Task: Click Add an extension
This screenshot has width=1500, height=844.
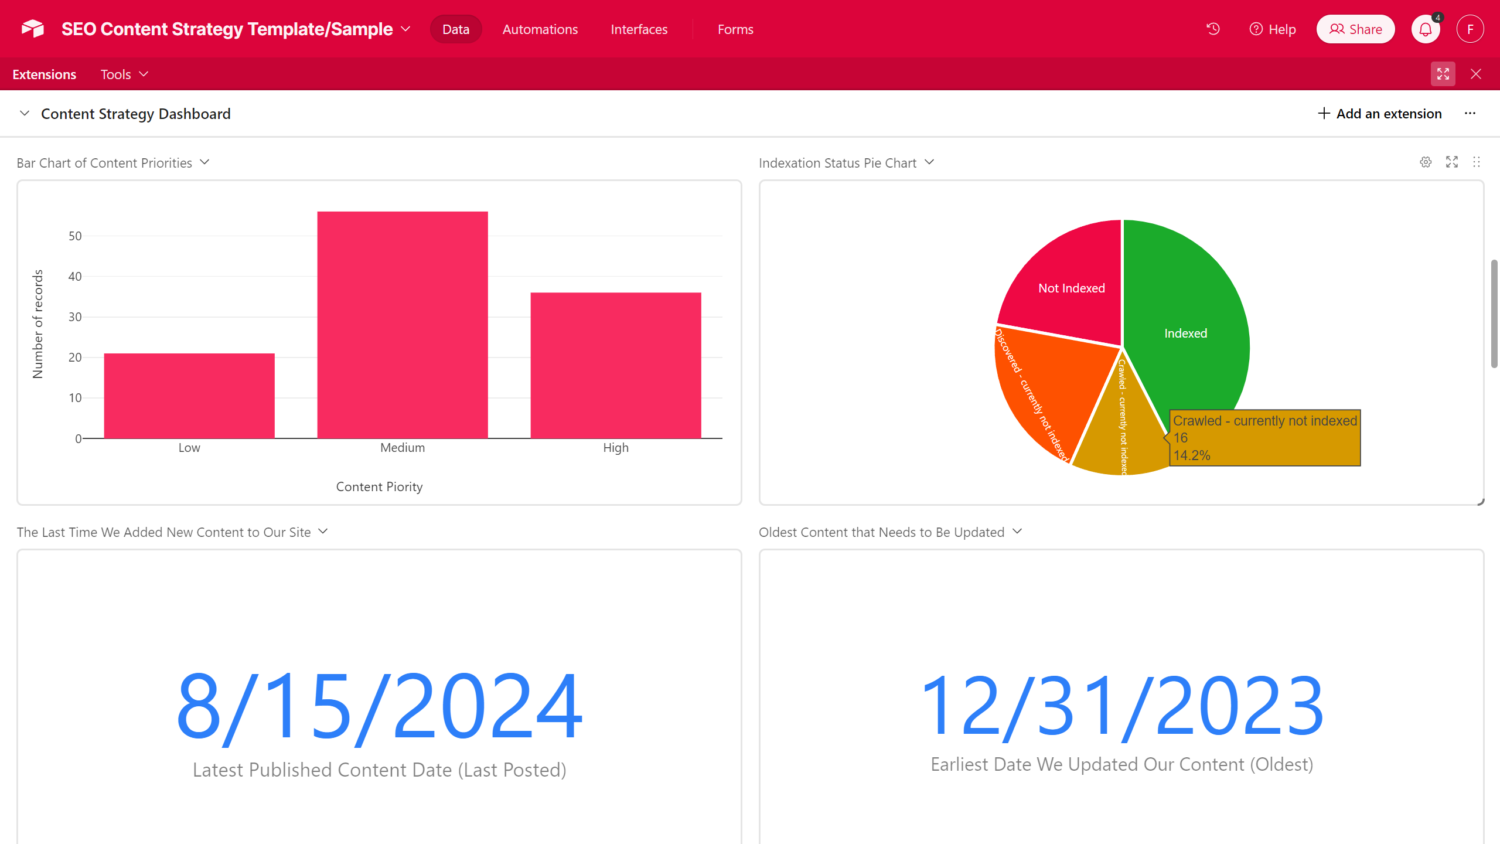Action: pos(1379,114)
